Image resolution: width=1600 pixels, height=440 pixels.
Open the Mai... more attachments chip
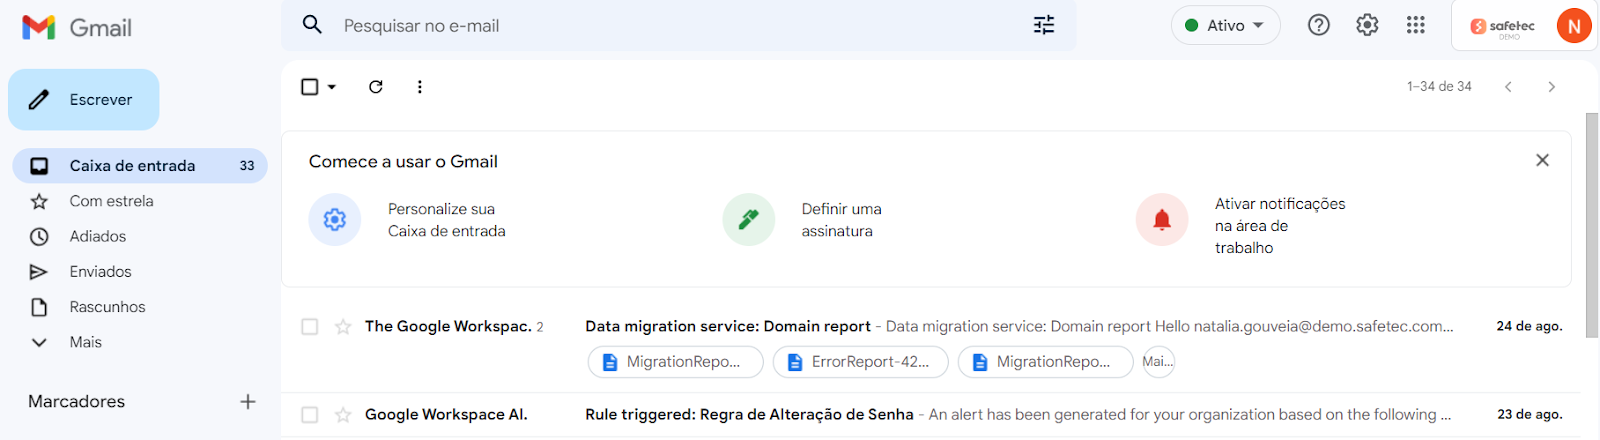point(1158,362)
